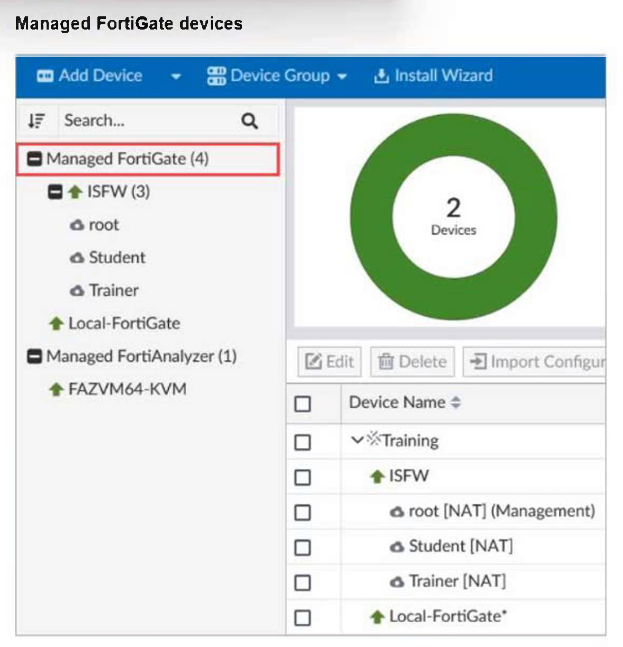Check the box for Student [NAT] row
623x647 pixels.
pyautogui.click(x=303, y=547)
